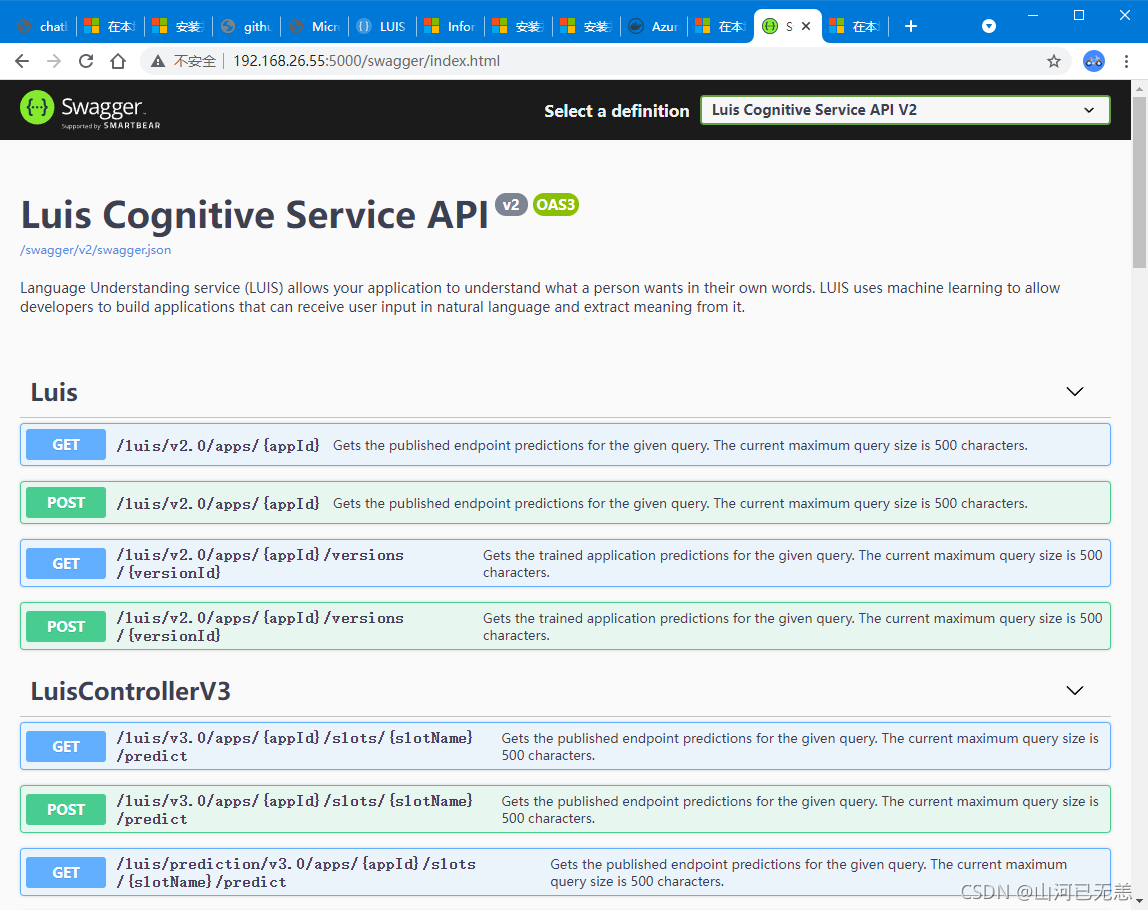Minimize the browser window
Viewport: 1148px width, 910px height.
(1033, 15)
